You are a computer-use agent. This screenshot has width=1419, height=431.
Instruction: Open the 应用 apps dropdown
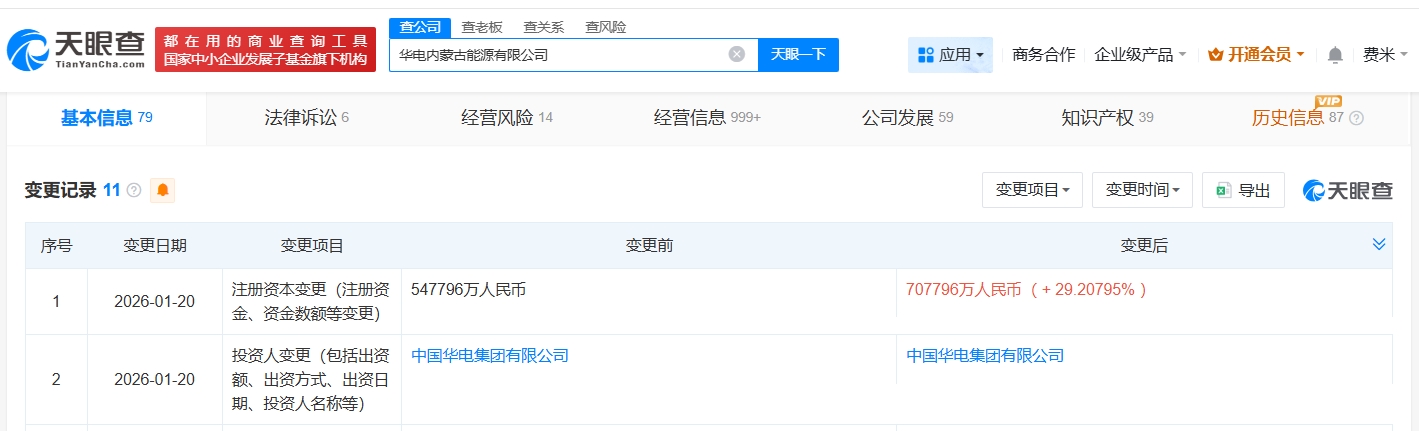tap(950, 55)
